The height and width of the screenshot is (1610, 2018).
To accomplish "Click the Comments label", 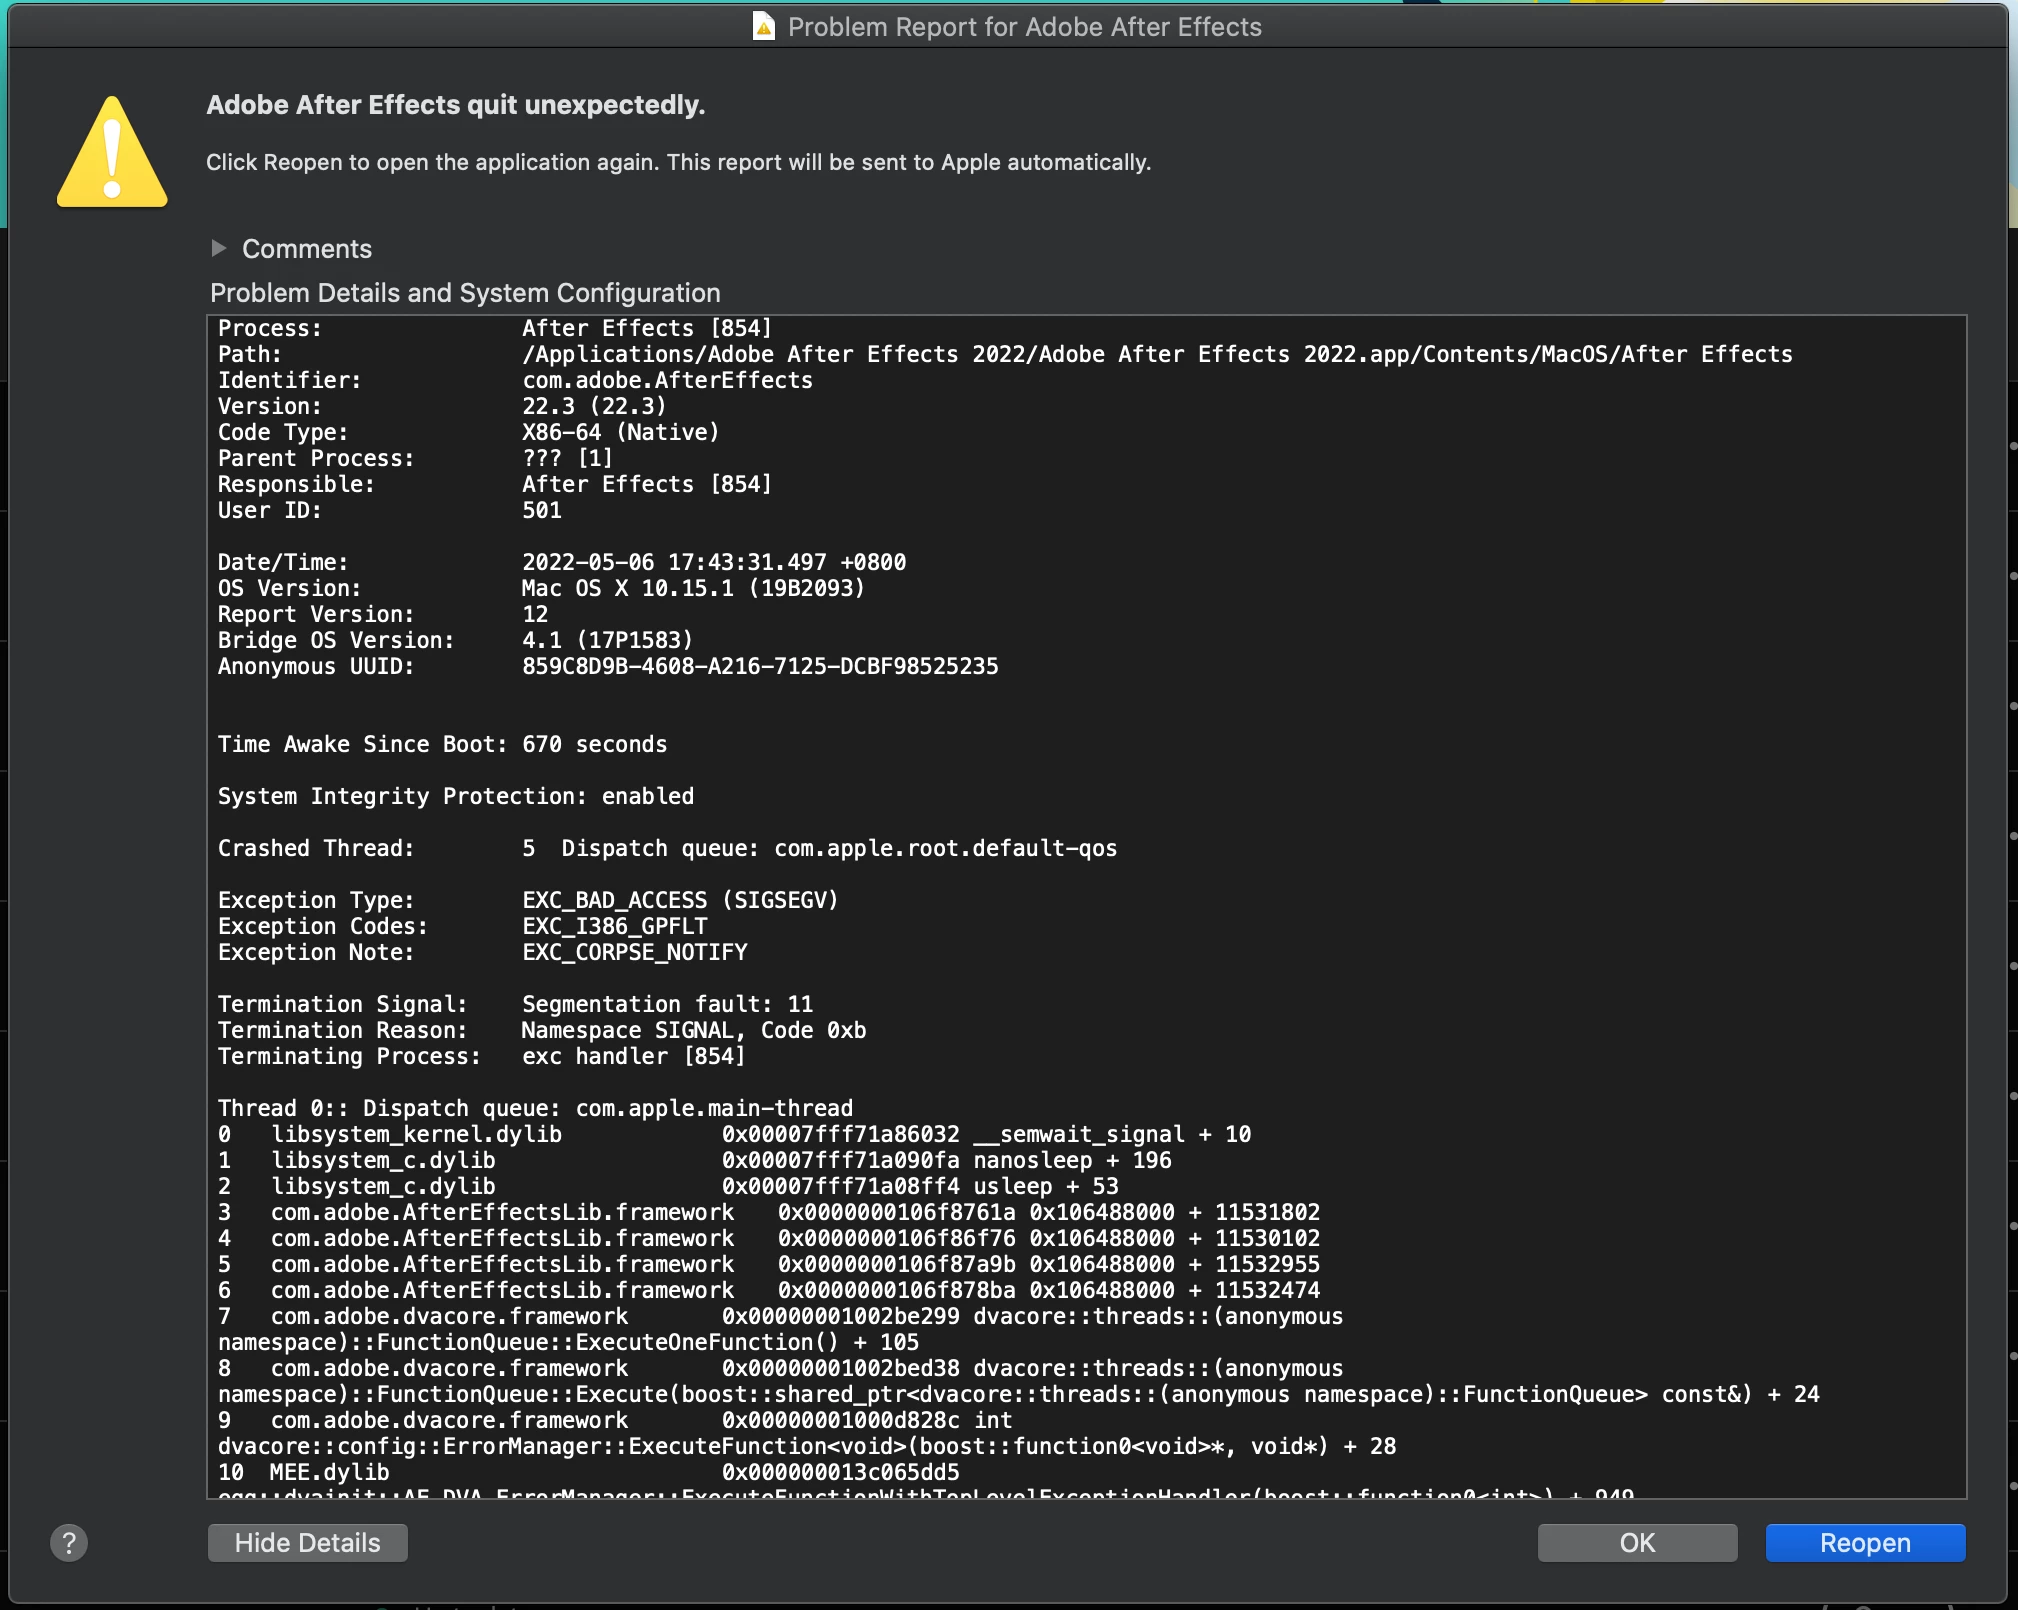I will click(306, 249).
